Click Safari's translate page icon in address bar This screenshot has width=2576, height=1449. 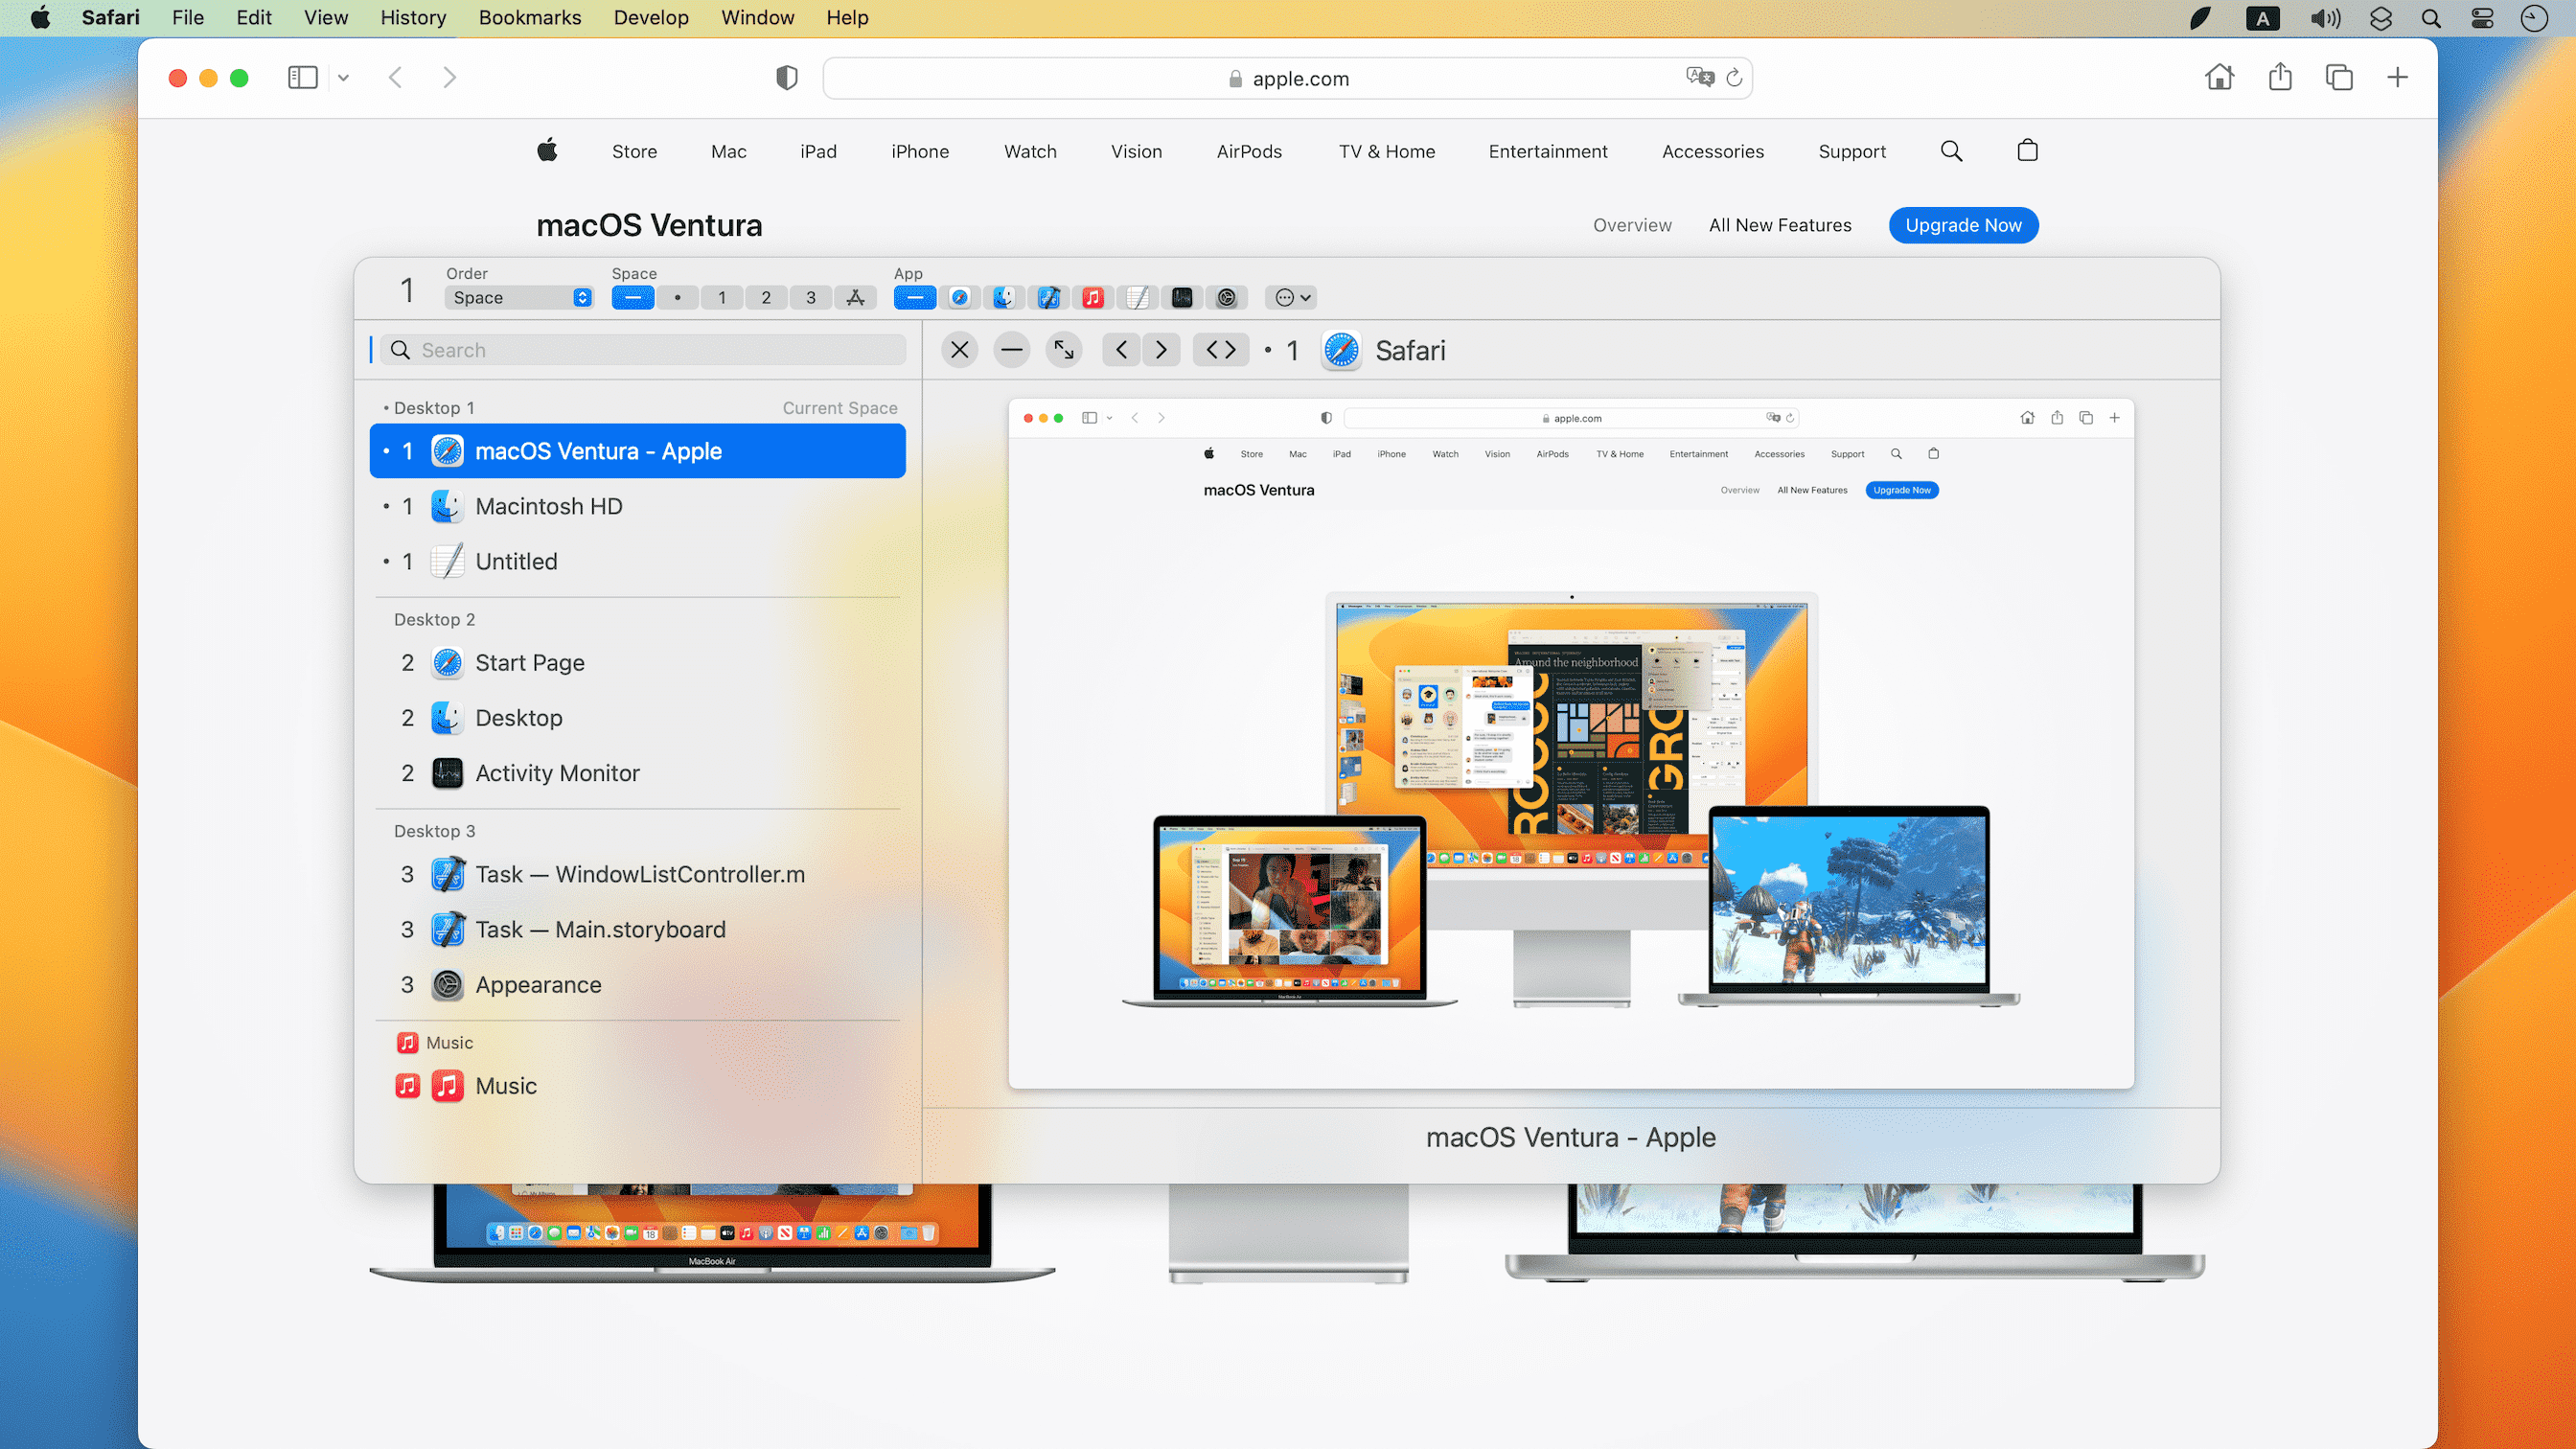[1699, 77]
